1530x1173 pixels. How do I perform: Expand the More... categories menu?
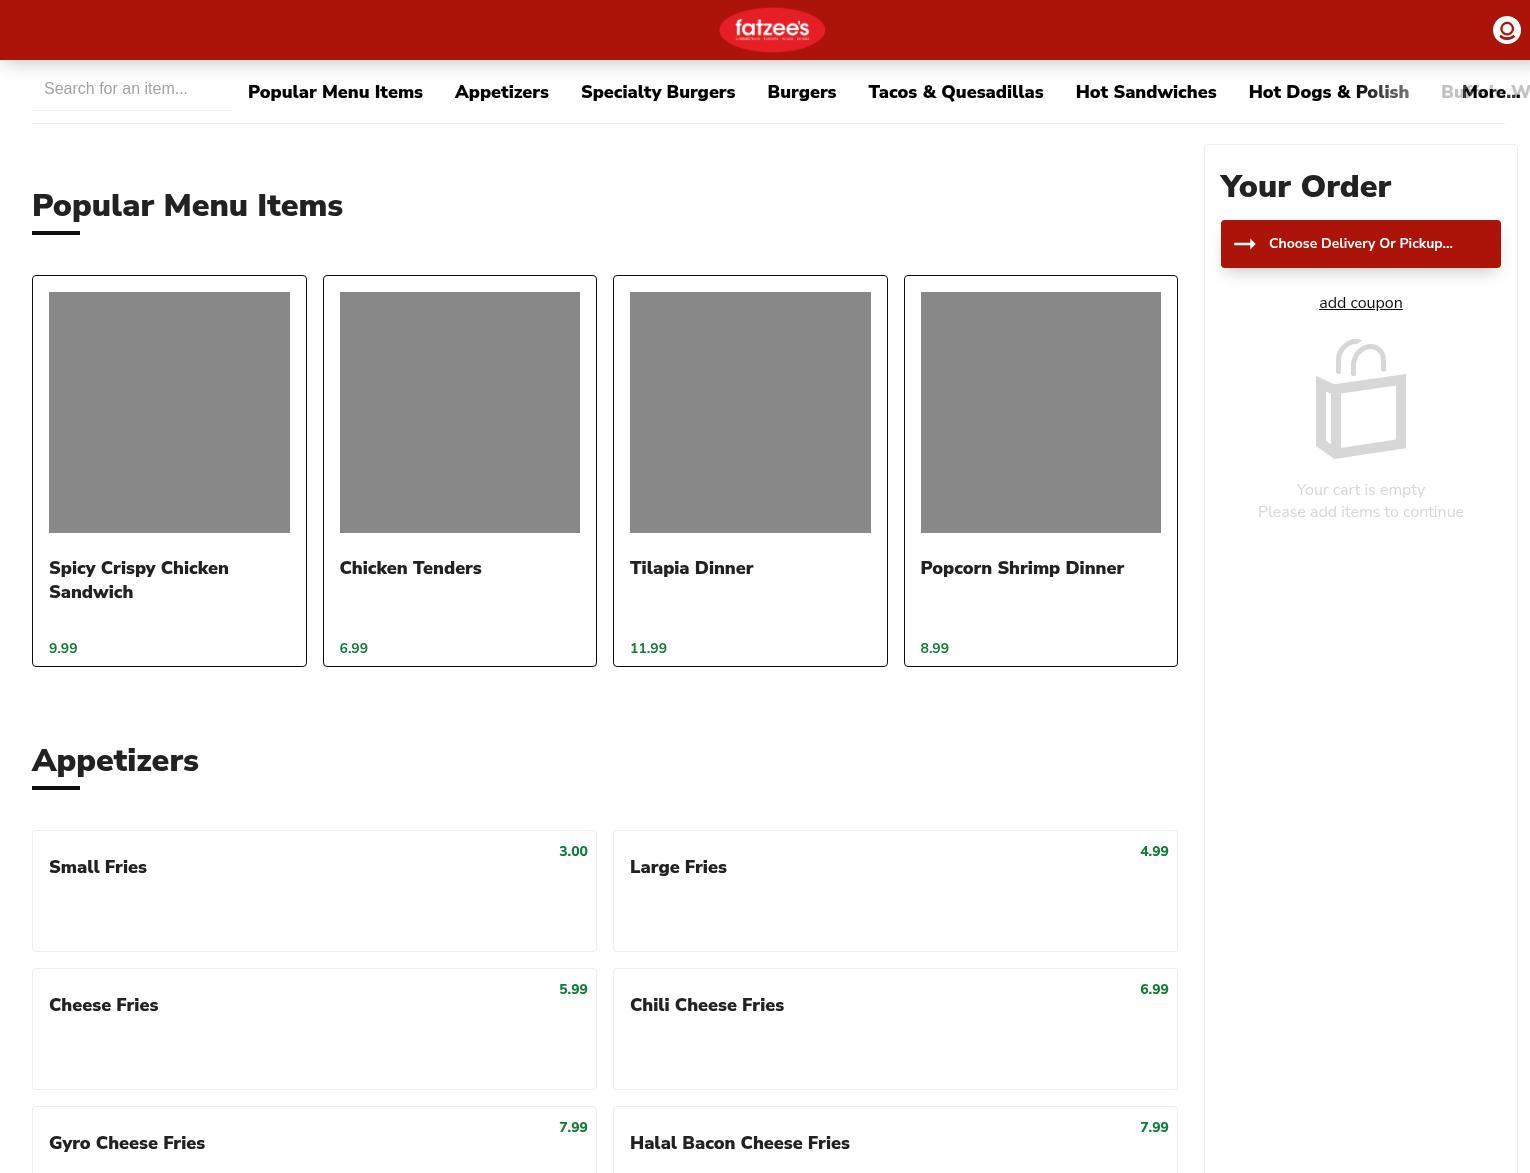point(1490,92)
